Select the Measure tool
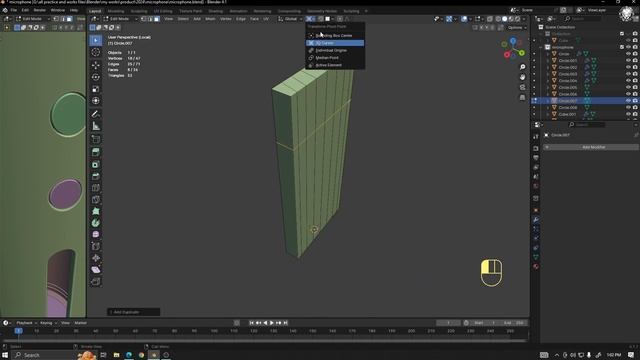 click(x=96, y=126)
